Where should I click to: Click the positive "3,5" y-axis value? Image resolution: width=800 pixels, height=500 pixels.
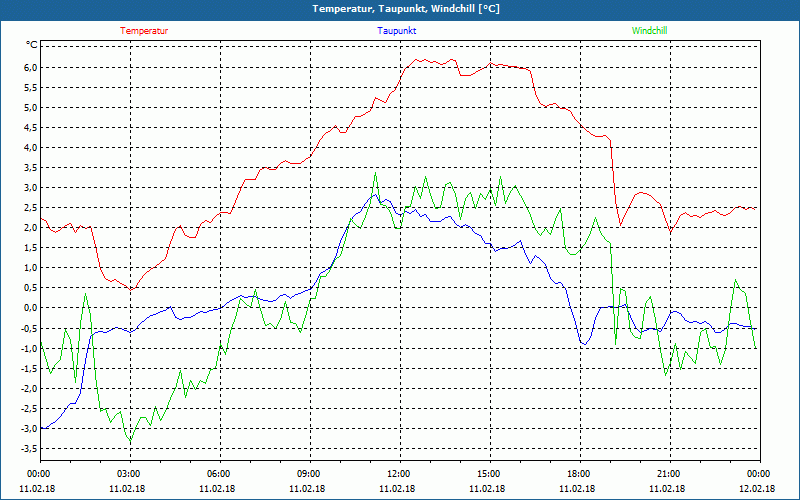pos(30,168)
